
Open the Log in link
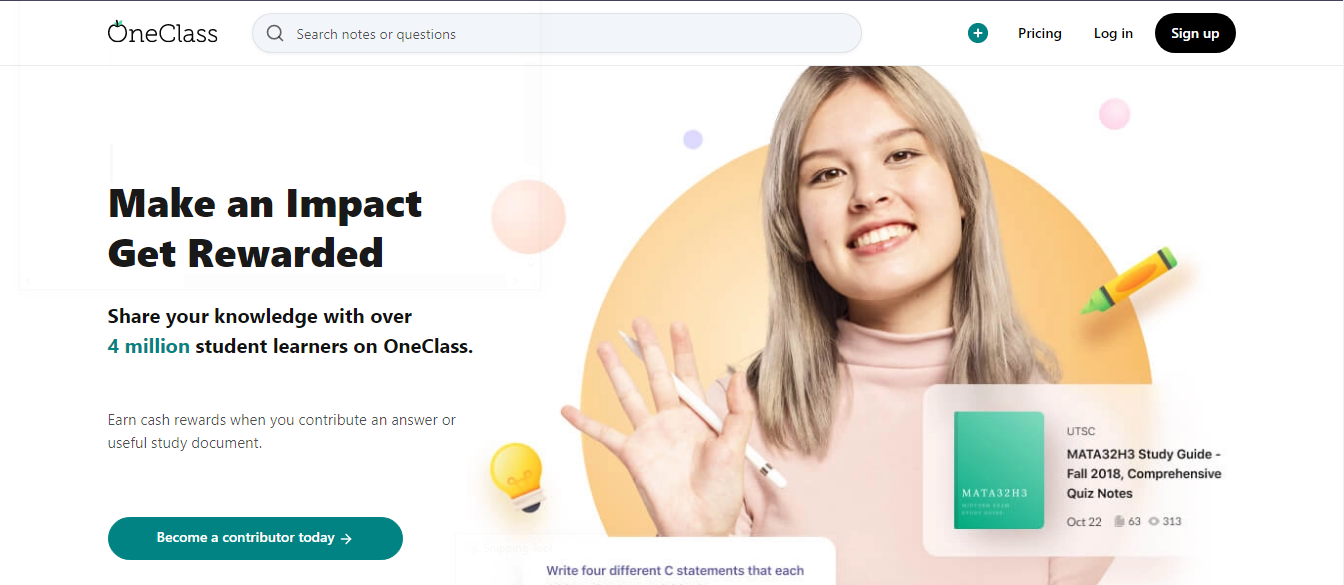1113,33
